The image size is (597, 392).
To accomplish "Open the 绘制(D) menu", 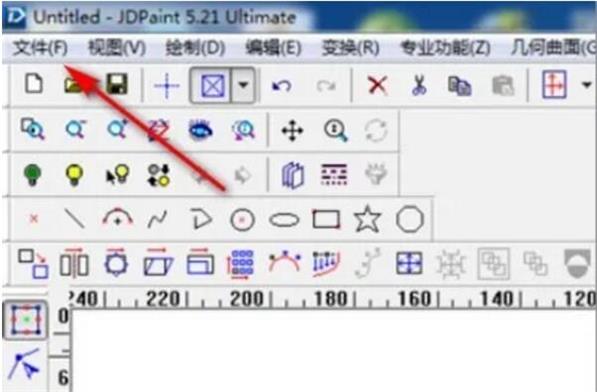I will click(x=195, y=48).
